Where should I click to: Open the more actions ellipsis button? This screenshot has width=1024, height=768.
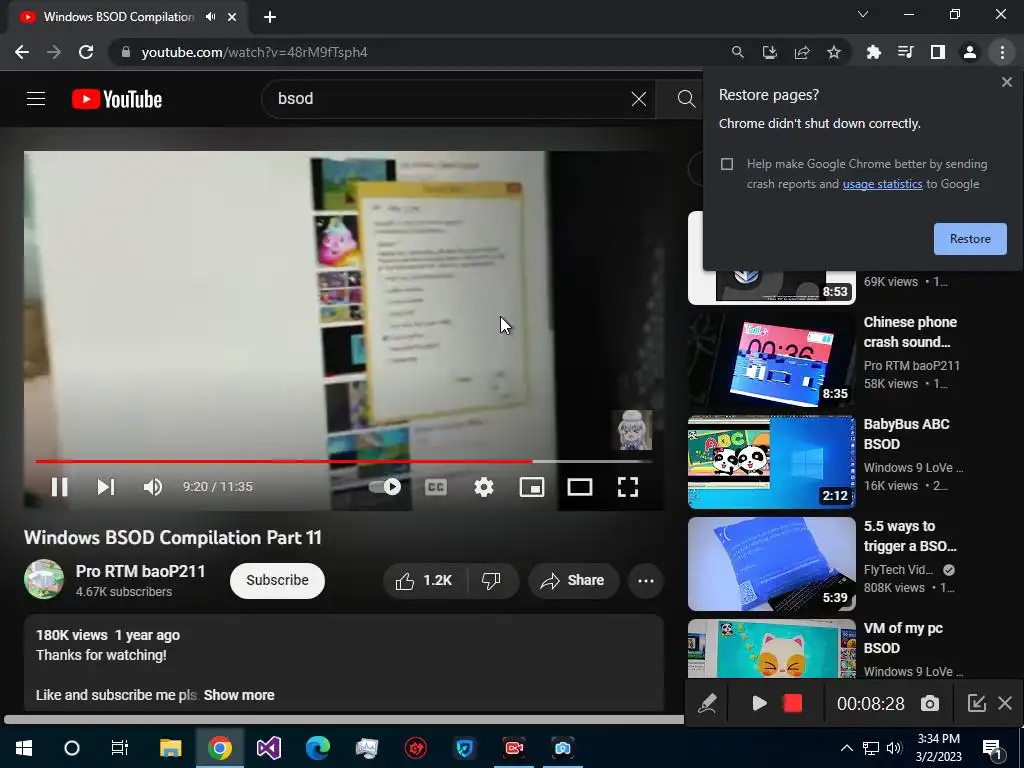646,581
